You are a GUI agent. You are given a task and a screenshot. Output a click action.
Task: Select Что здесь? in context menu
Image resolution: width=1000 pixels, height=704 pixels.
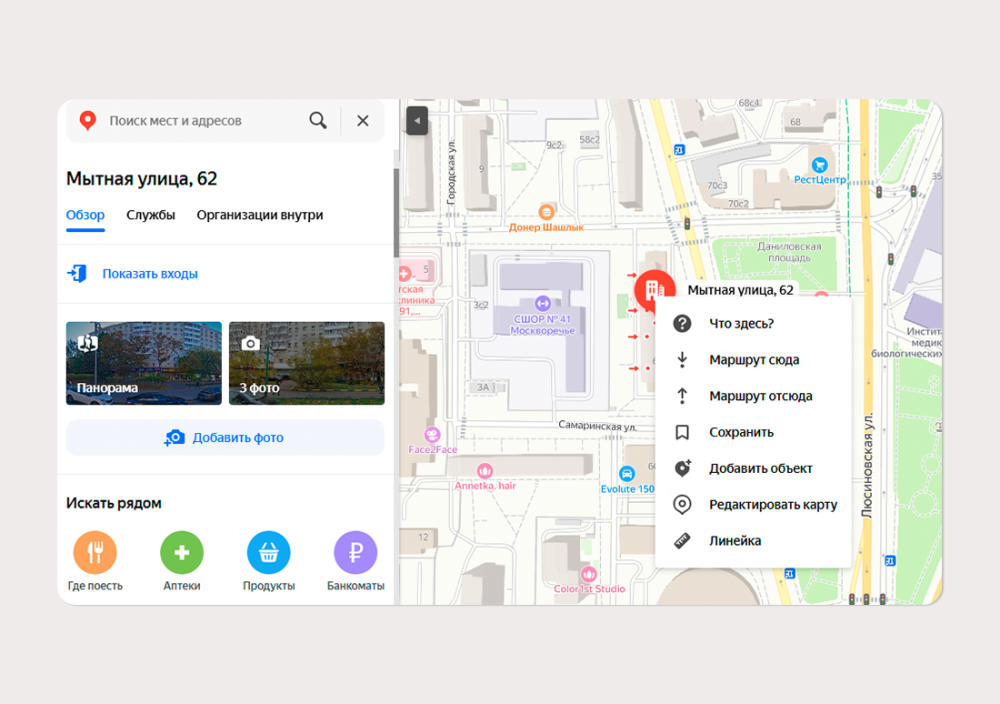click(x=753, y=323)
